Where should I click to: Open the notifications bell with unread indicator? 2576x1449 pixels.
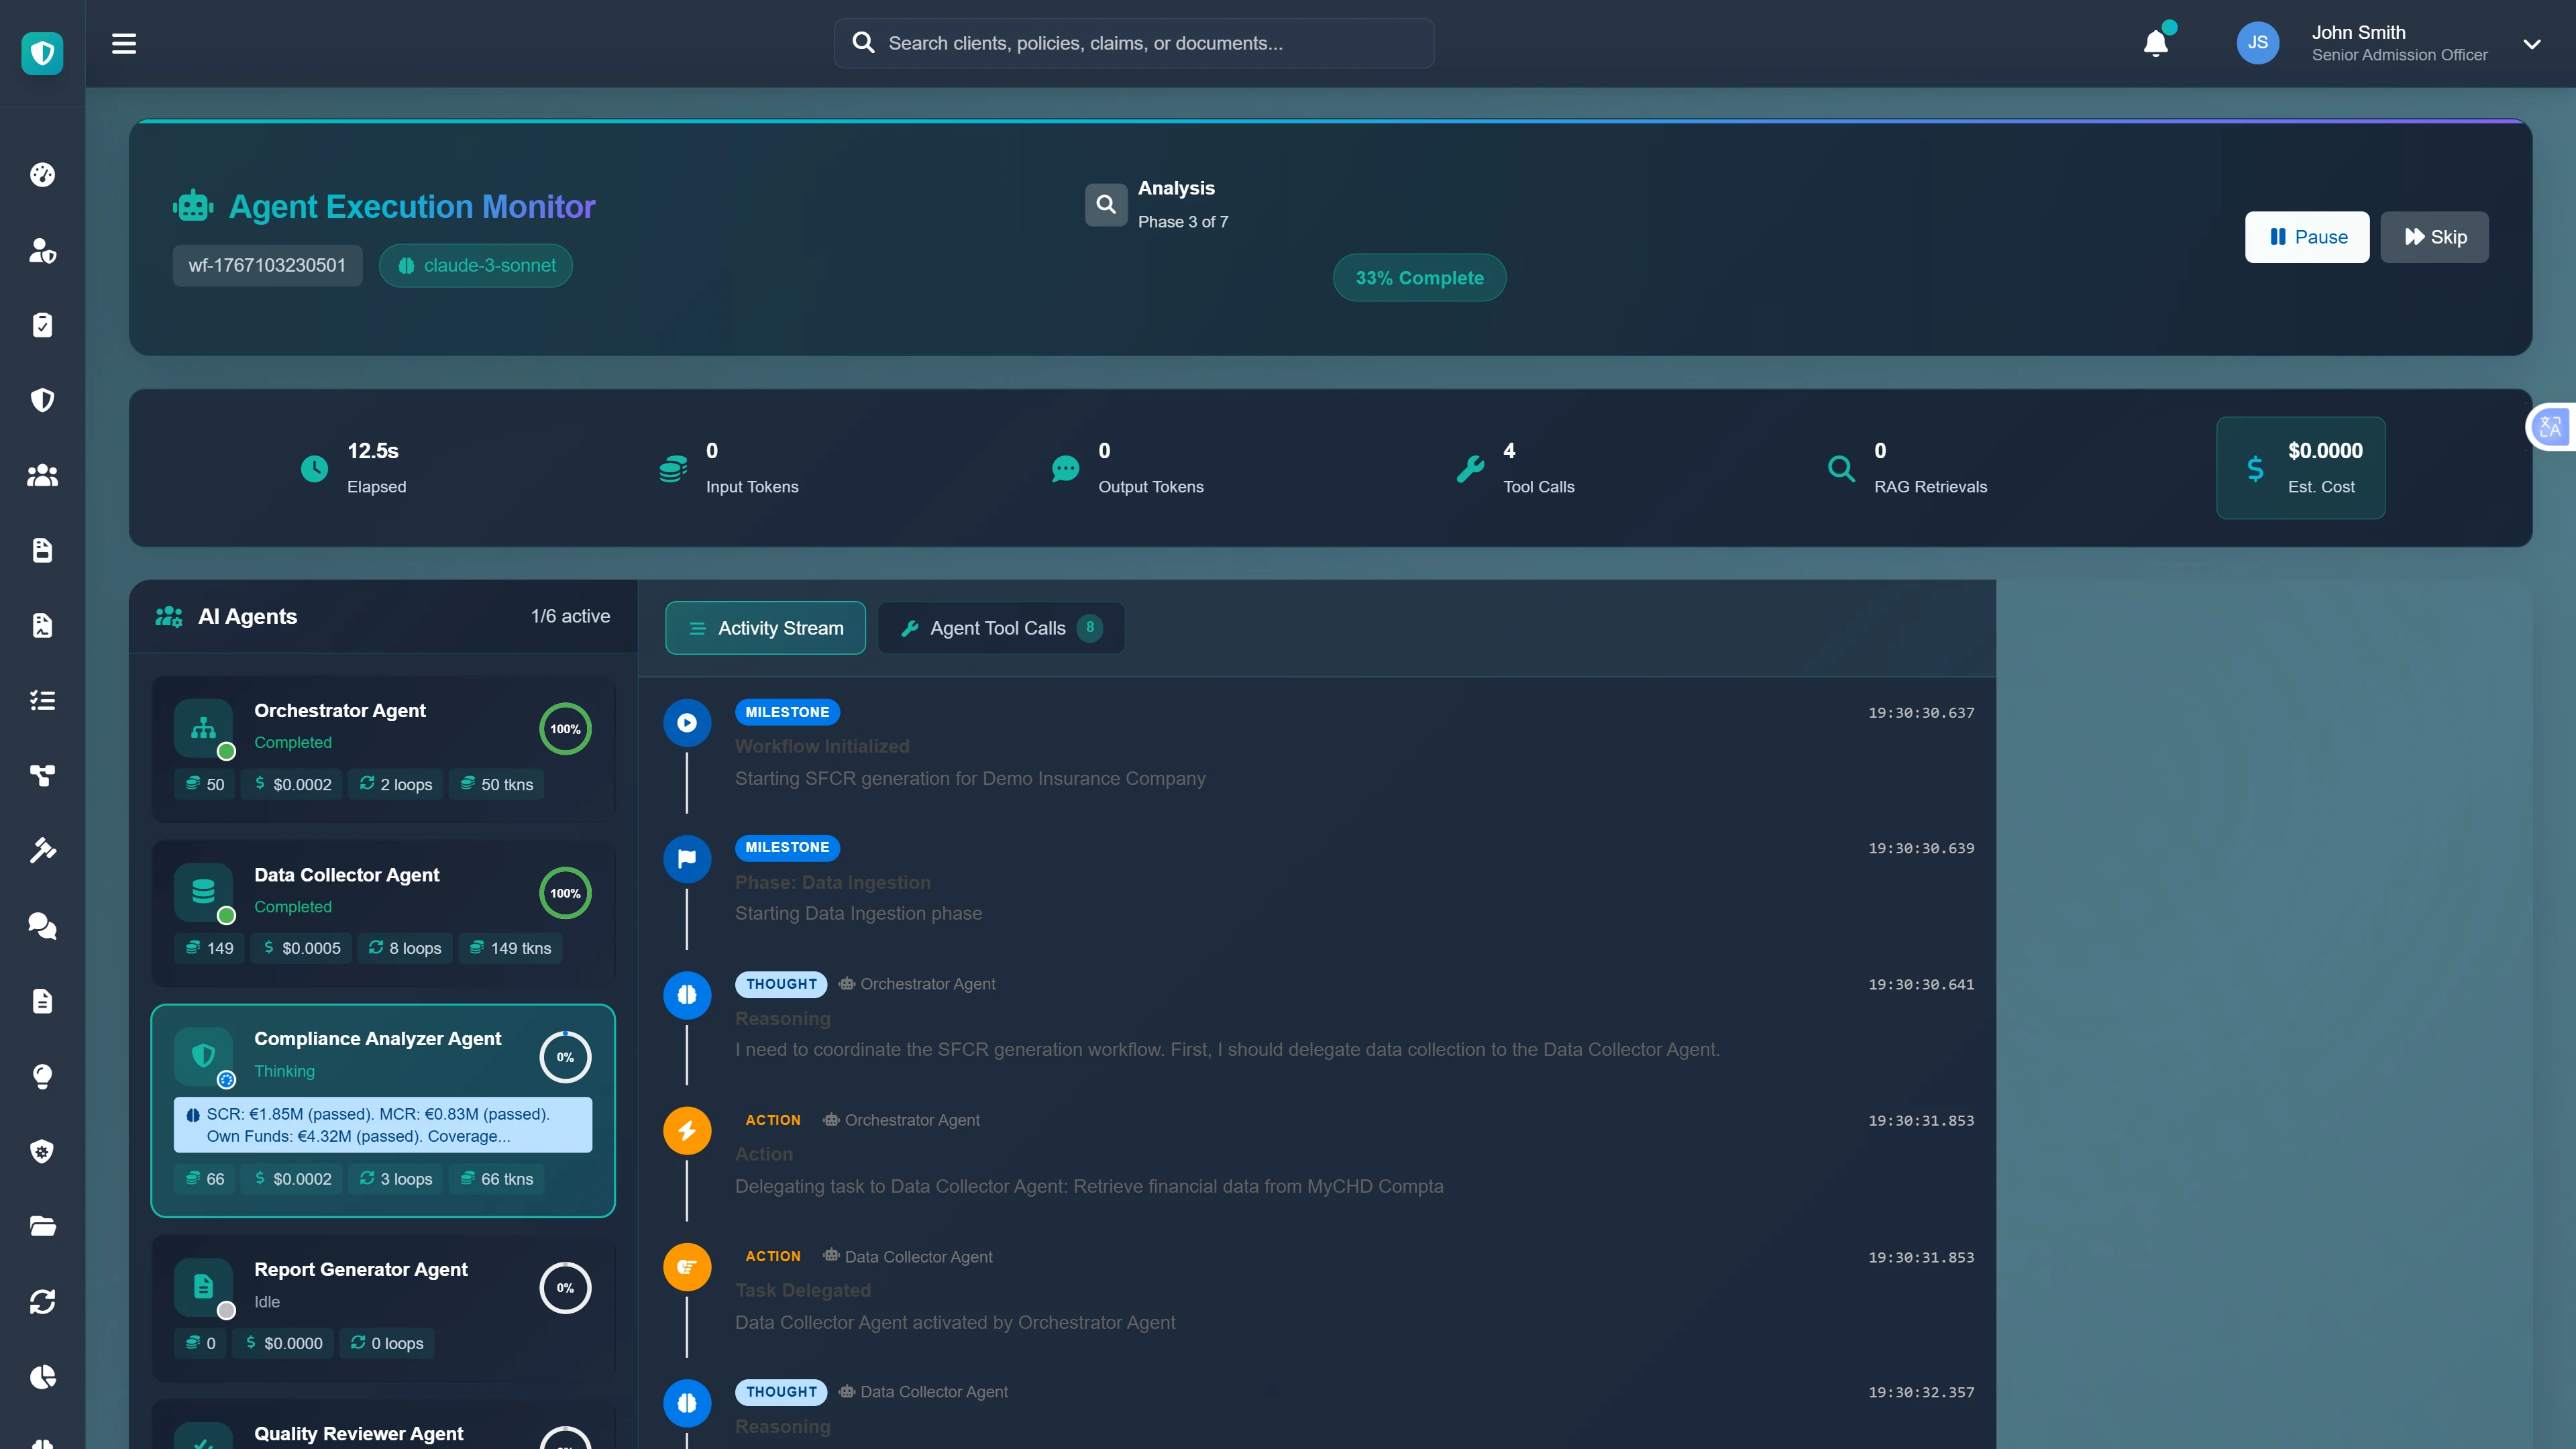click(2156, 42)
